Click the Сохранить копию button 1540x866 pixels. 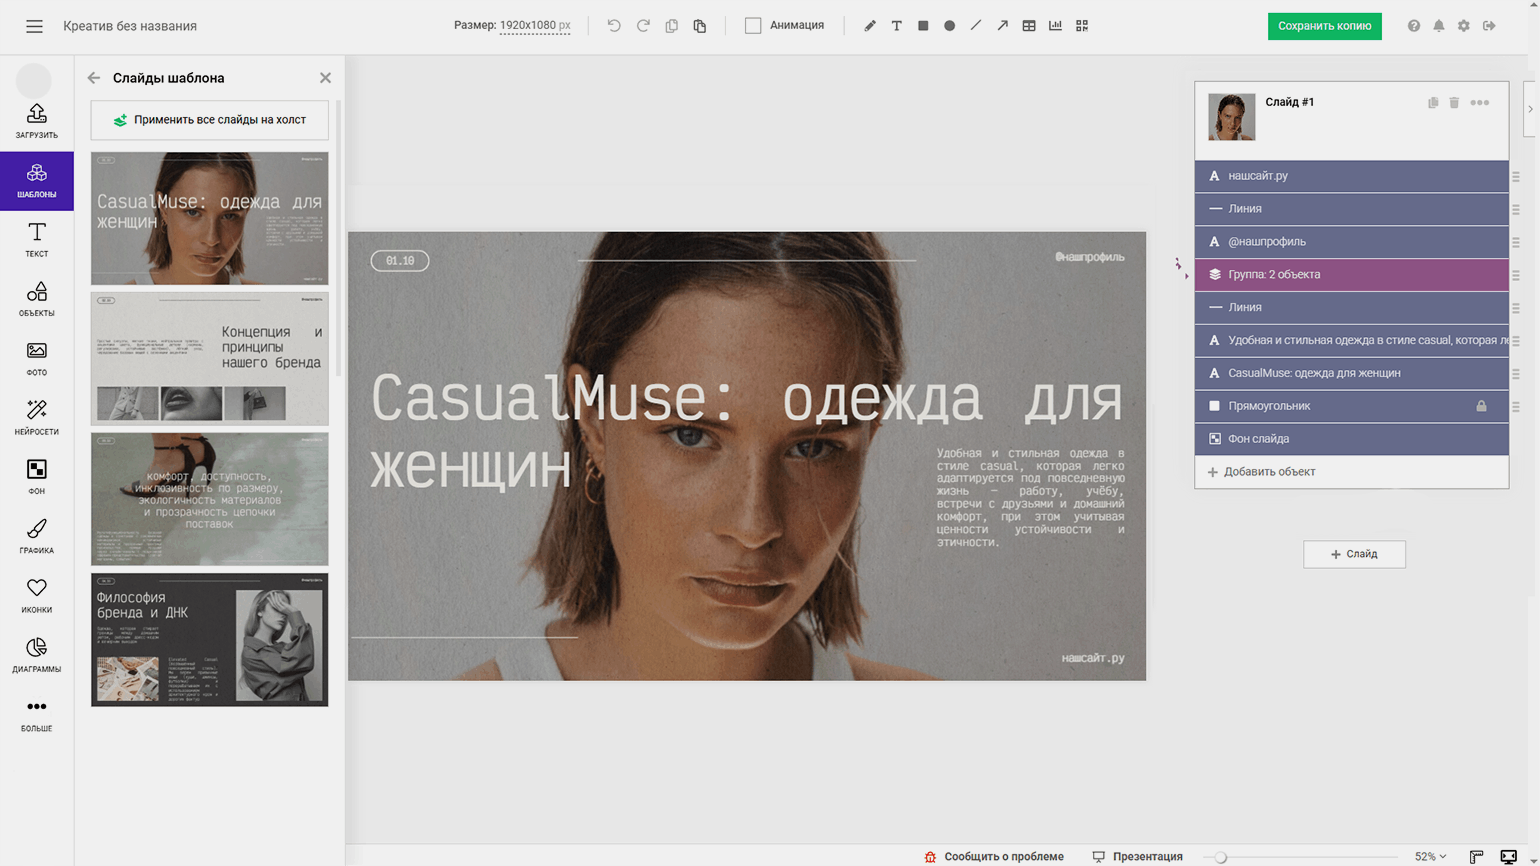[1324, 26]
